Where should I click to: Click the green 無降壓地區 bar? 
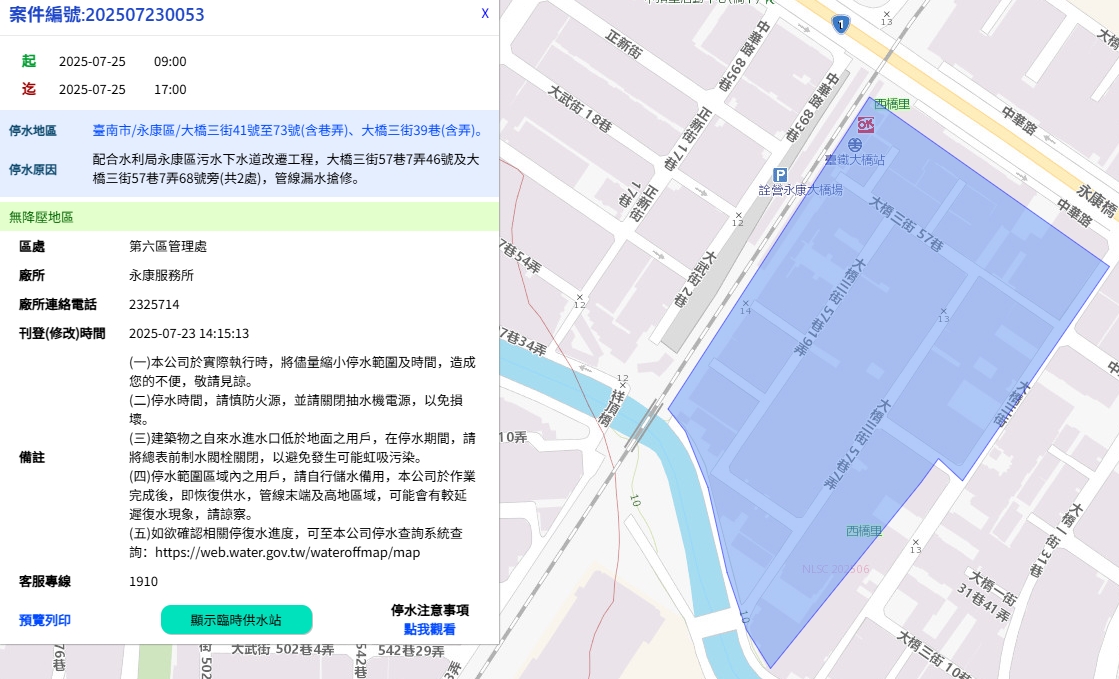point(249,217)
